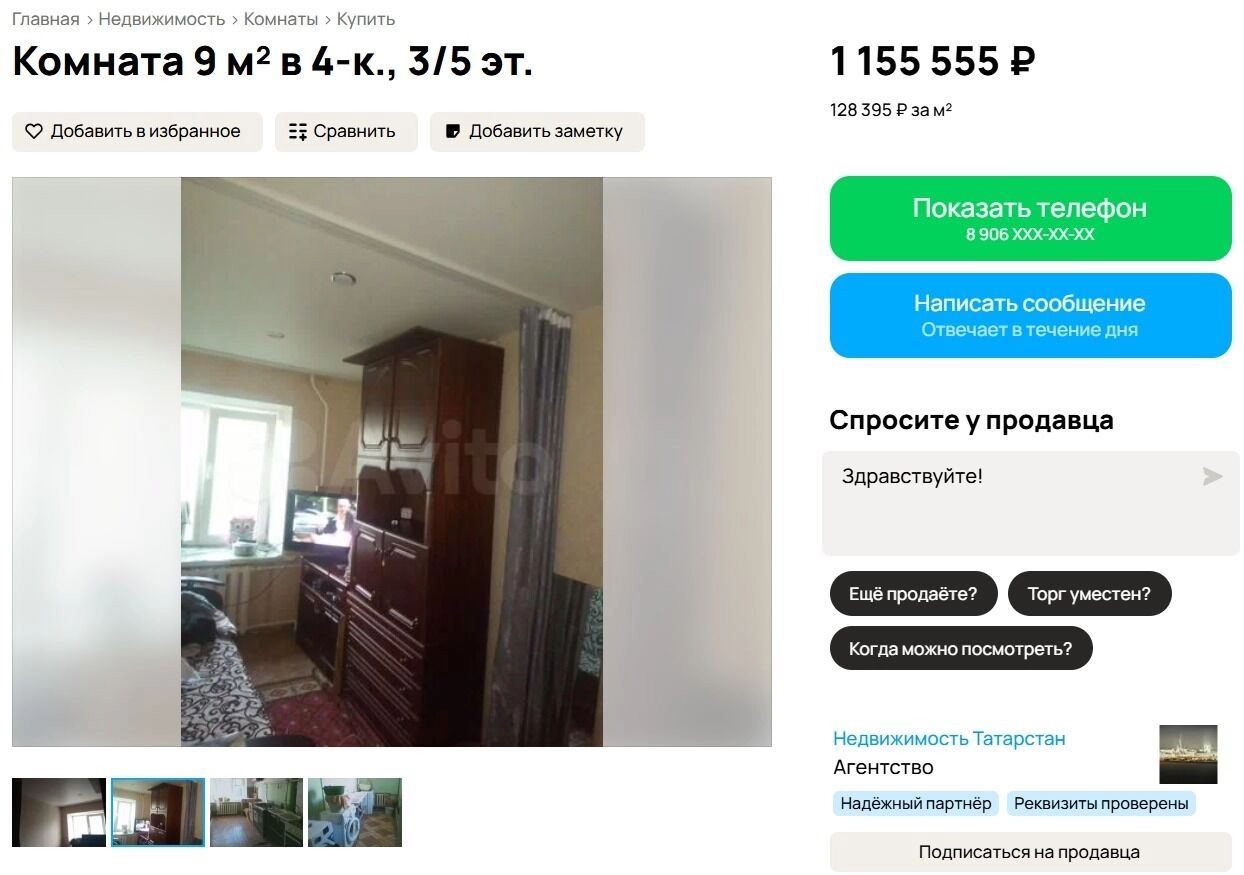This screenshot has width=1244, height=875.
Task: Click the compare list icon
Action: click(x=297, y=131)
